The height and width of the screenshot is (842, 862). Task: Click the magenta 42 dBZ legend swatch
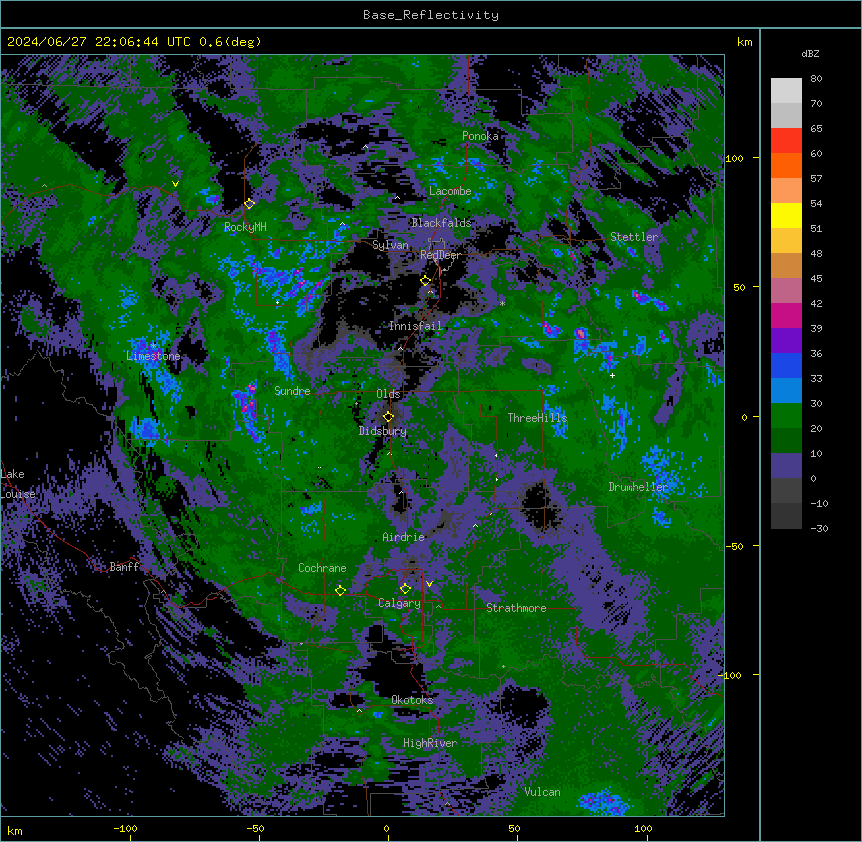[x=786, y=315]
